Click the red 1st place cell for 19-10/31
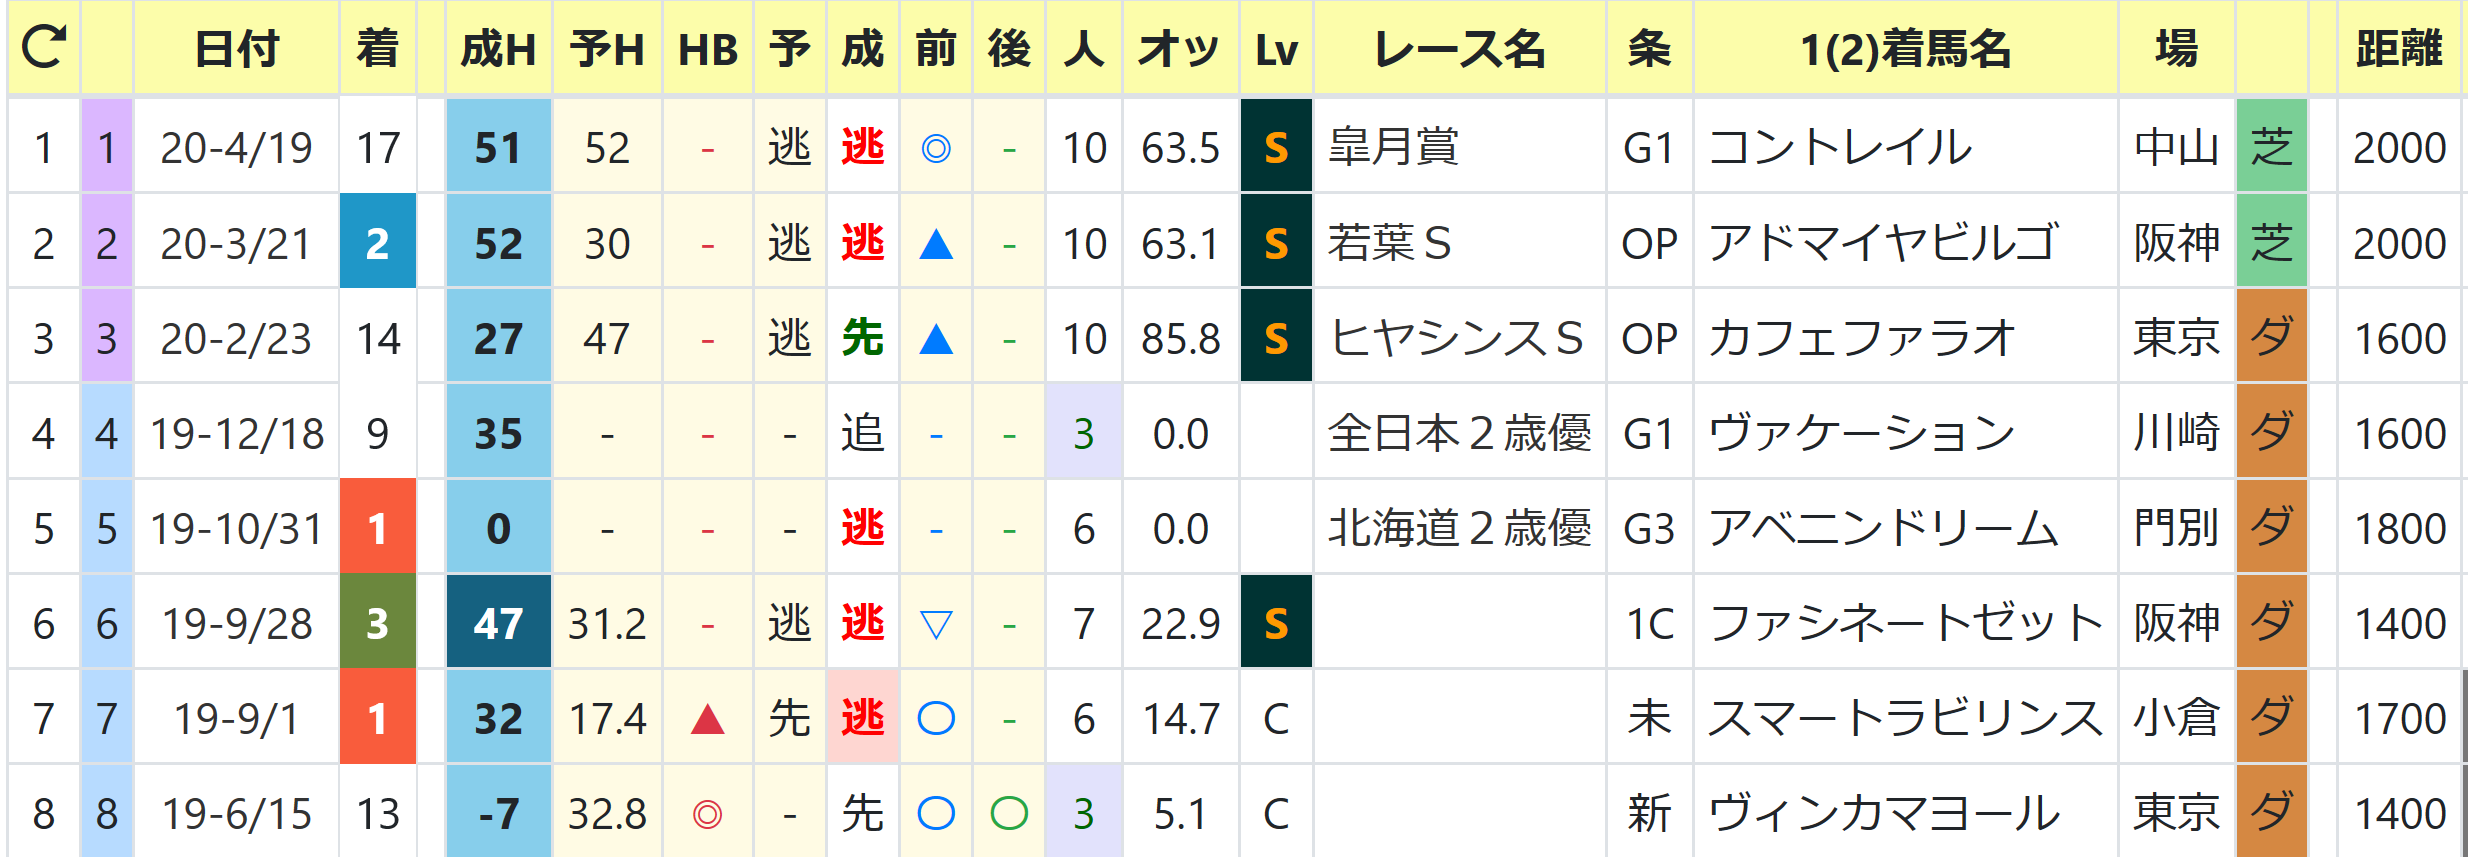 [377, 529]
